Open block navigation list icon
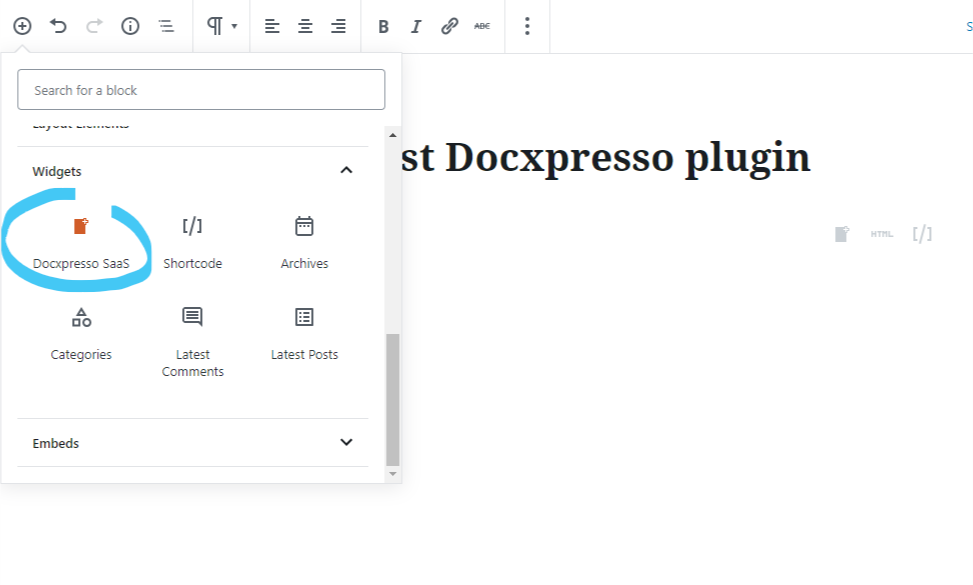 point(166,26)
